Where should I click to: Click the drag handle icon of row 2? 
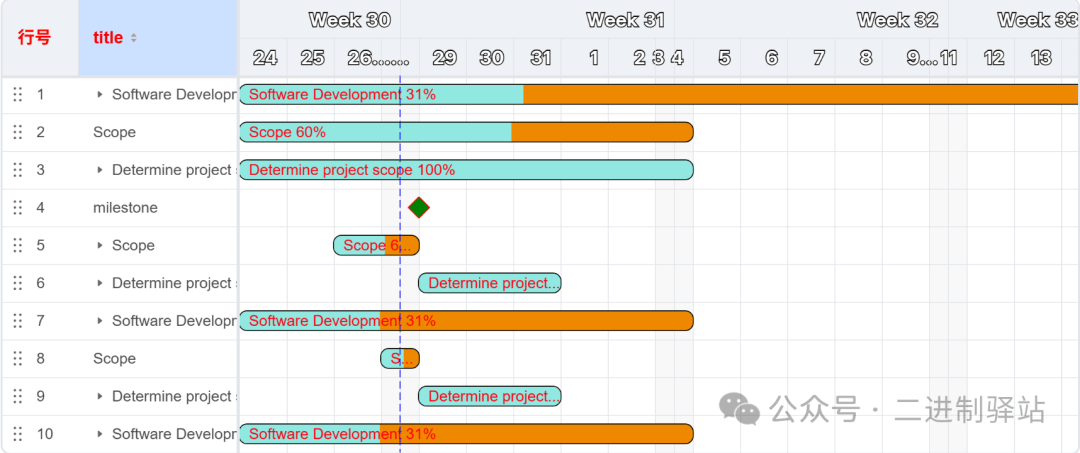(x=17, y=132)
